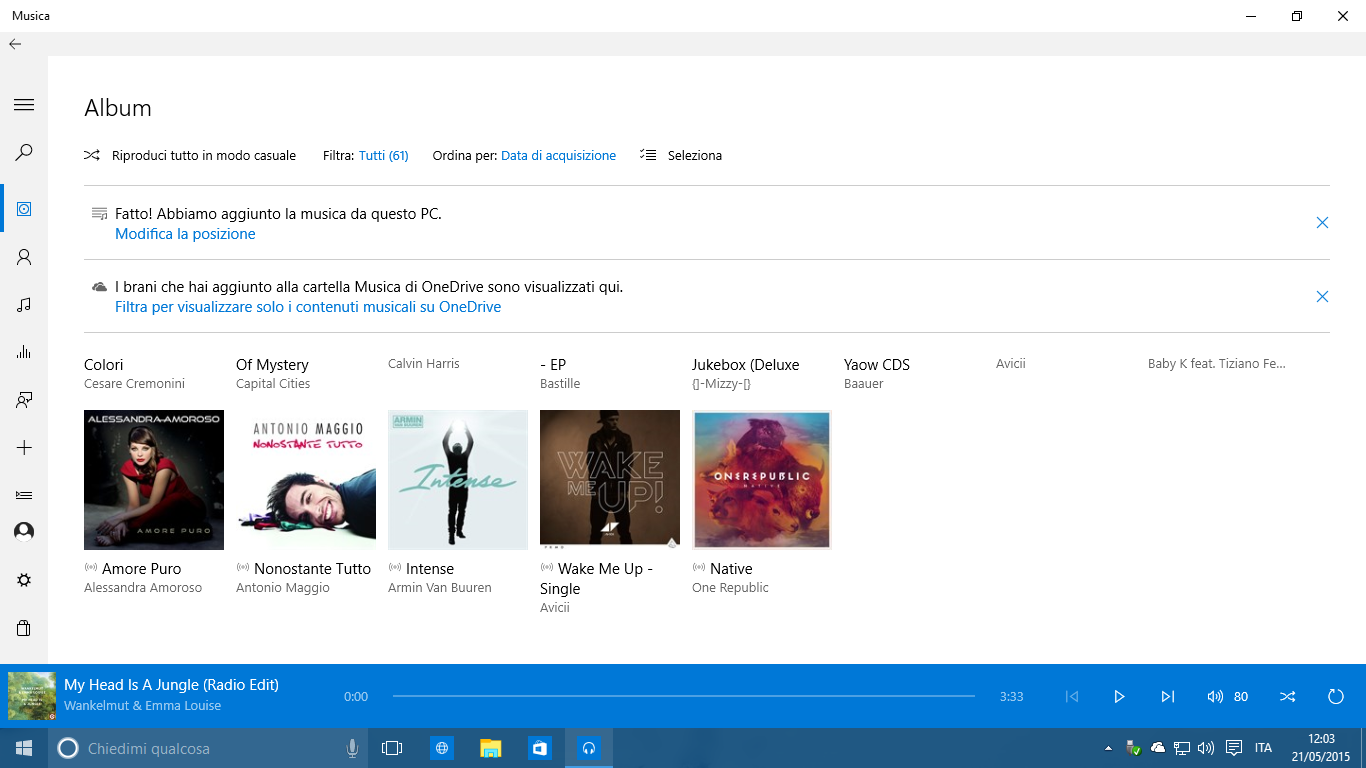Toggle shuffle in the playback bar
This screenshot has height=768, width=1366.
point(1288,697)
